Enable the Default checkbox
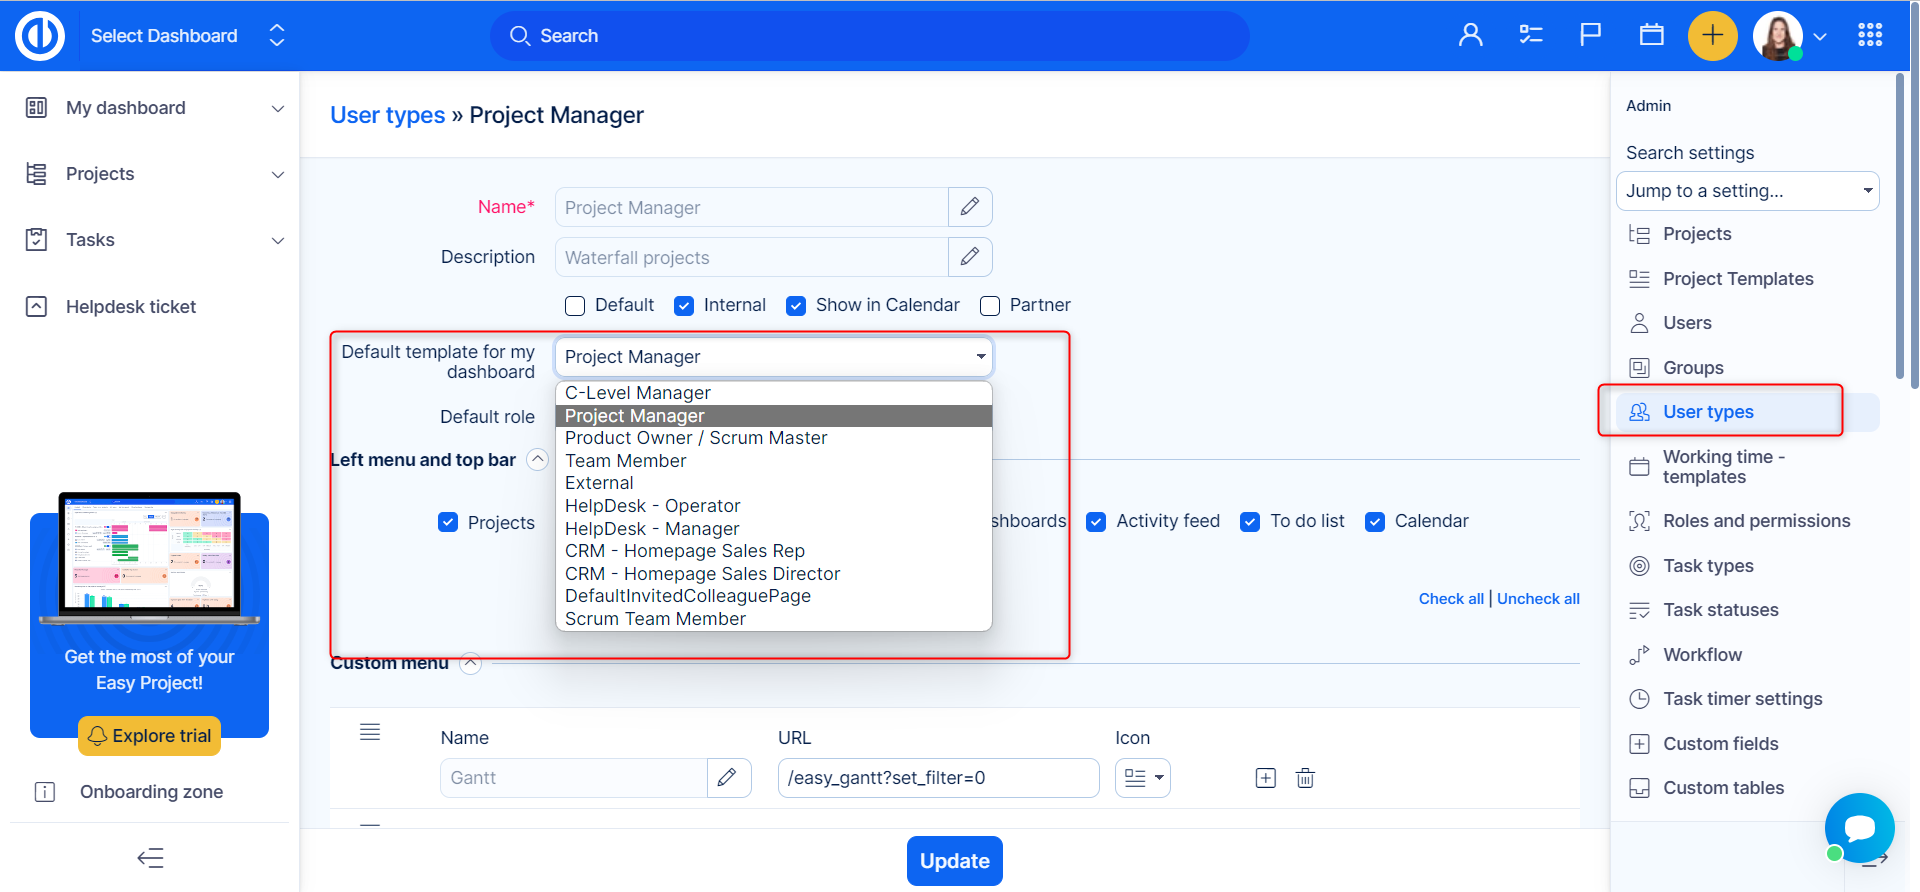Viewport: 1920px width, 892px height. click(x=575, y=306)
